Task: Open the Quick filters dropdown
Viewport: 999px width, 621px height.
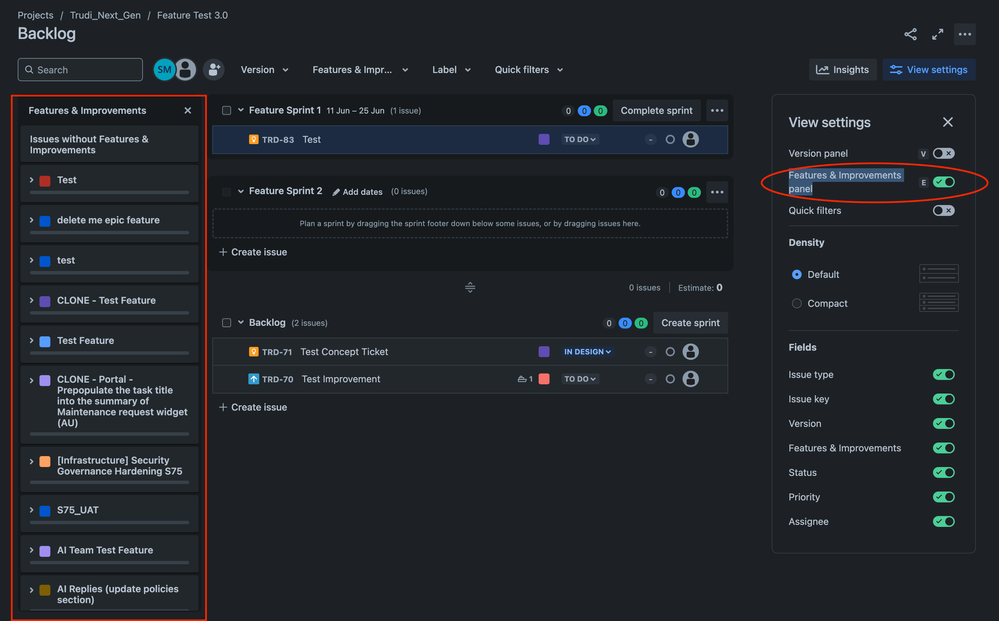Action: coord(529,69)
